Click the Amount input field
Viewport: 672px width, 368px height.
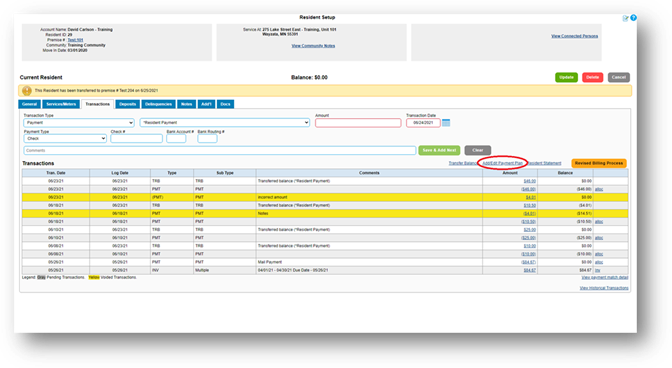tap(358, 123)
